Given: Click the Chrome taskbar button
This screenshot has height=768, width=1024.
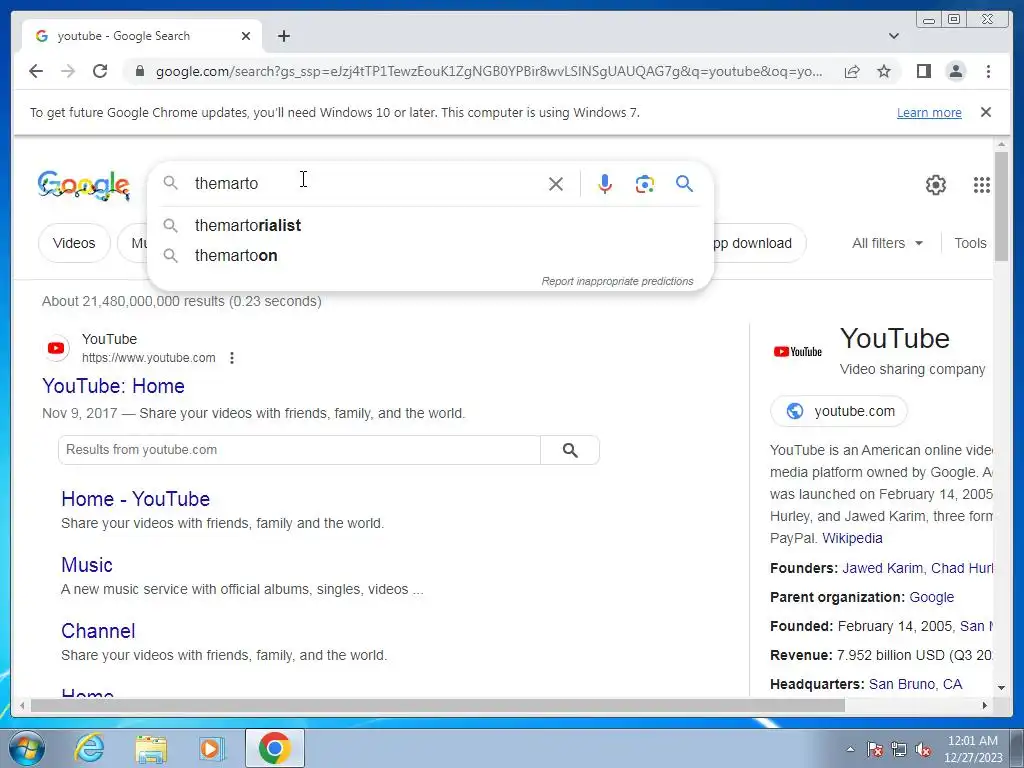Looking at the screenshot, I should (x=274, y=748).
